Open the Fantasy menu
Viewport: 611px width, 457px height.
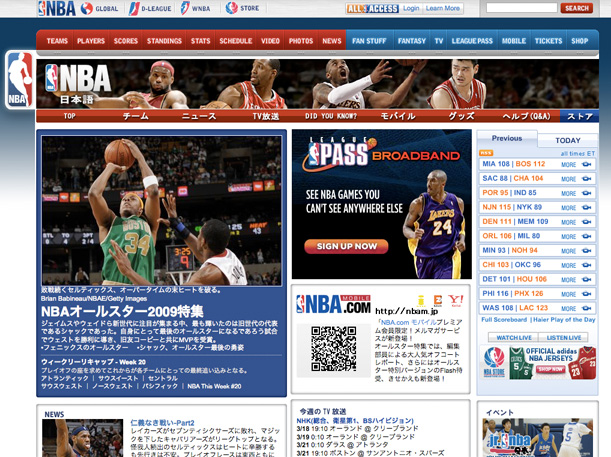pyautogui.click(x=411, y=41)
